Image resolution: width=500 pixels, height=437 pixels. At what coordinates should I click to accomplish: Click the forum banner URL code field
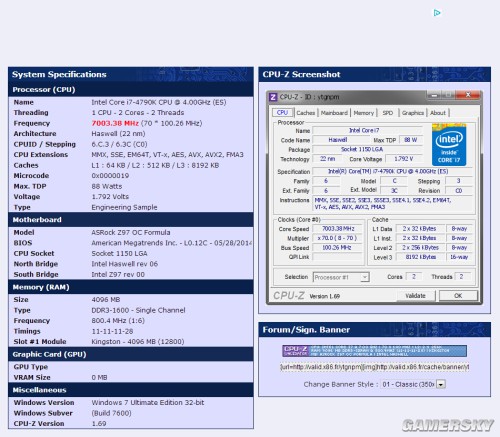coord(375,367)
